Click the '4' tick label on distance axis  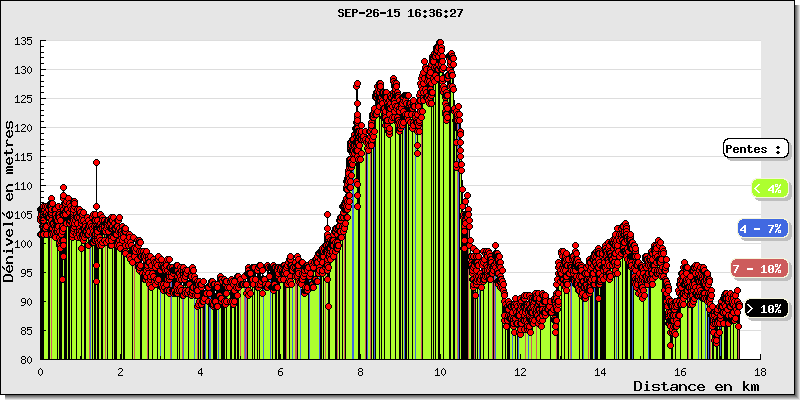pos(200,371)
